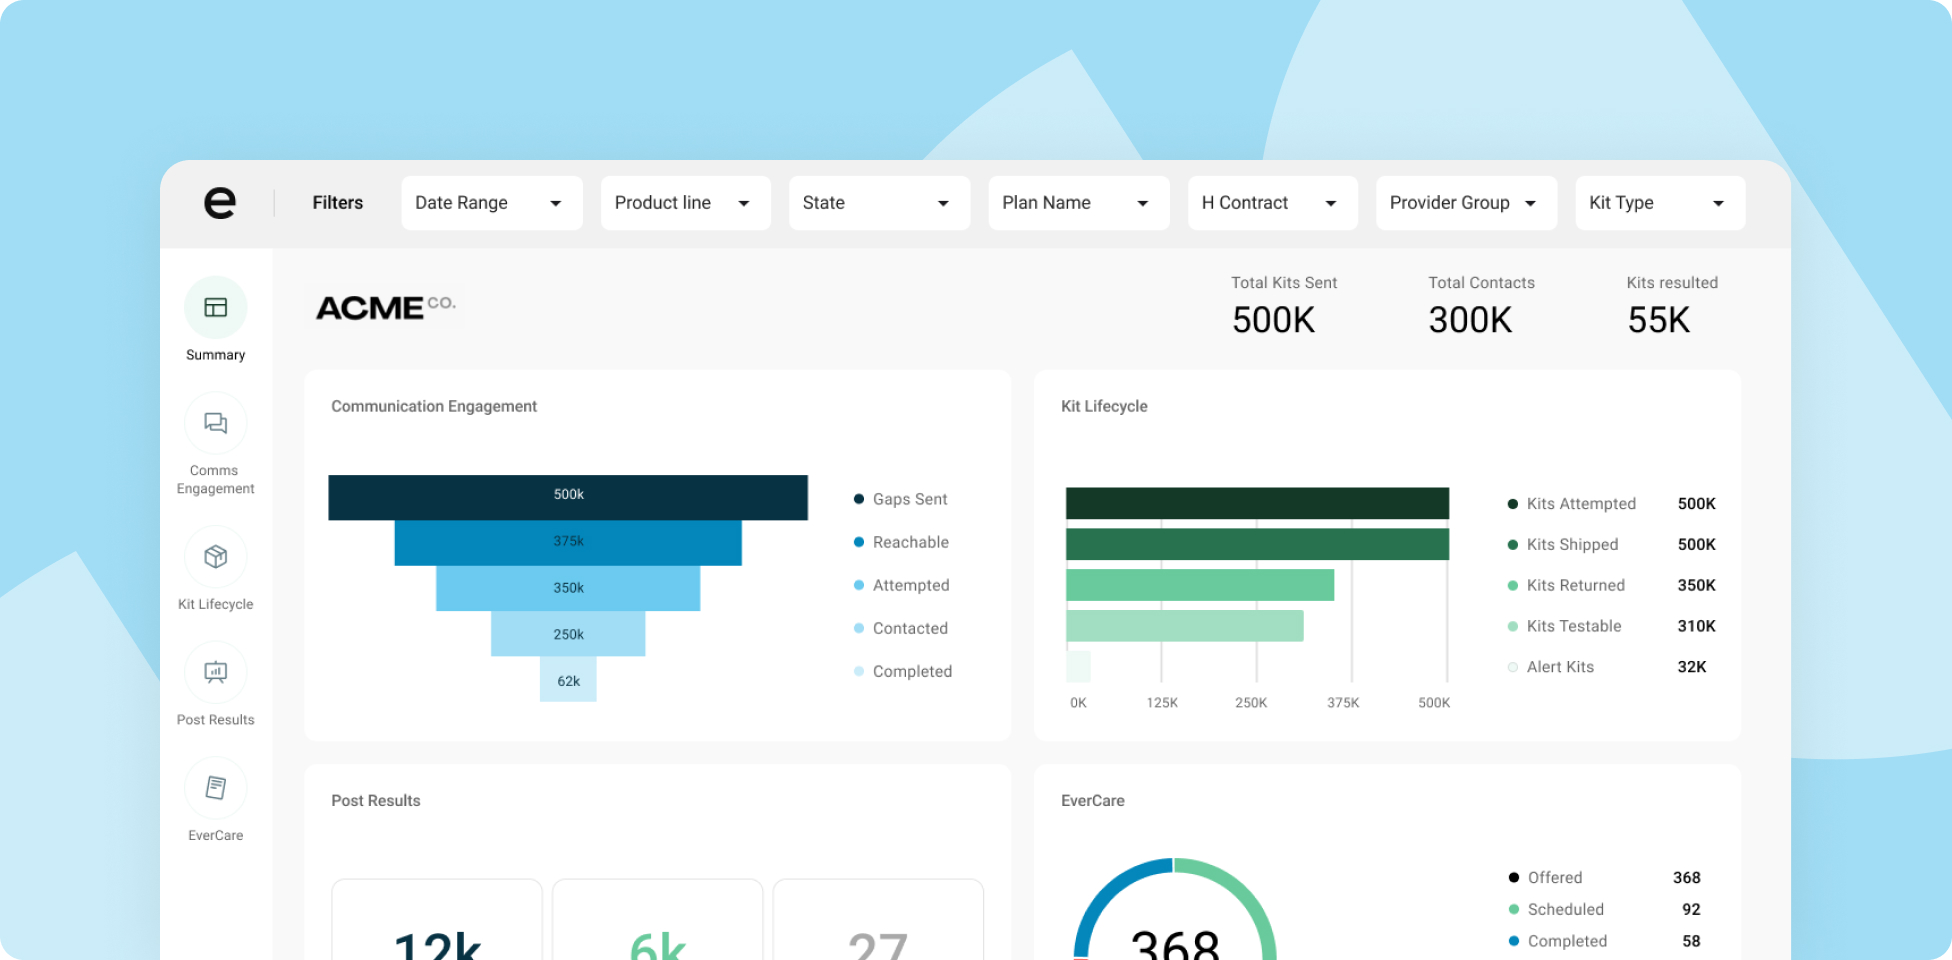Click the Kits Shipped legend entry
This screenshot has height=960, width=1952.
(1563, 545)
